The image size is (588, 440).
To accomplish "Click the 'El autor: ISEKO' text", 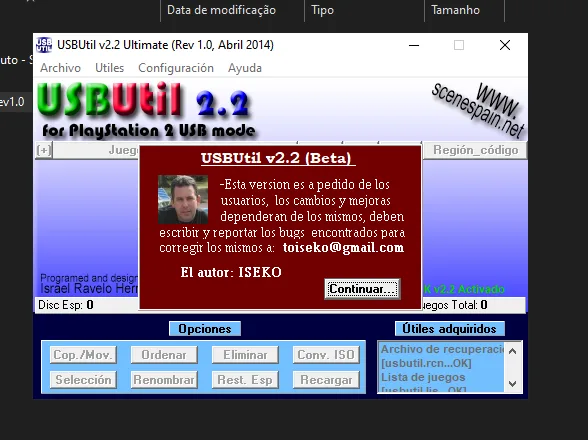I will pos(231,272).
